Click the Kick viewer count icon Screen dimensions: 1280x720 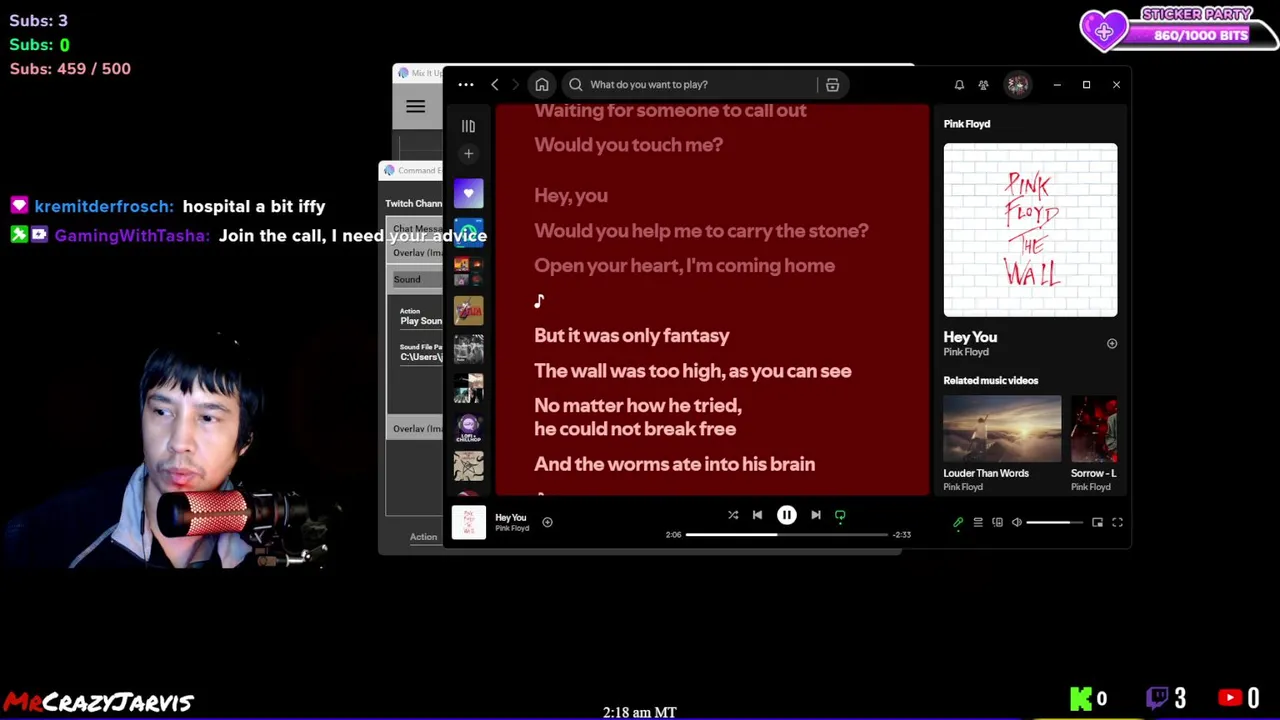click(x=1081, y=698)
